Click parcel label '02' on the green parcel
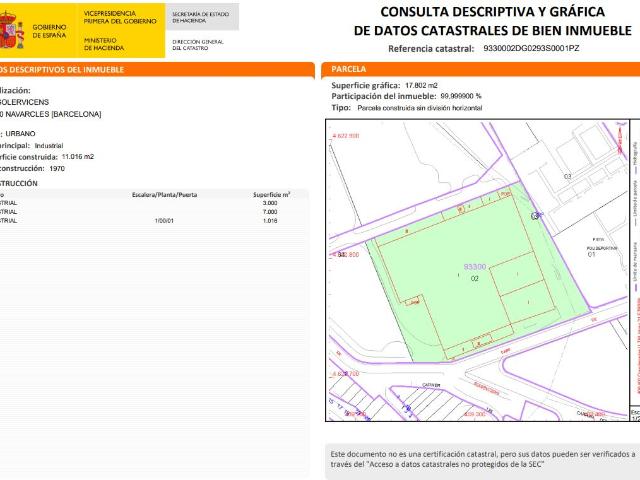The height and width of the screenshot is (480, 640). 474,278
